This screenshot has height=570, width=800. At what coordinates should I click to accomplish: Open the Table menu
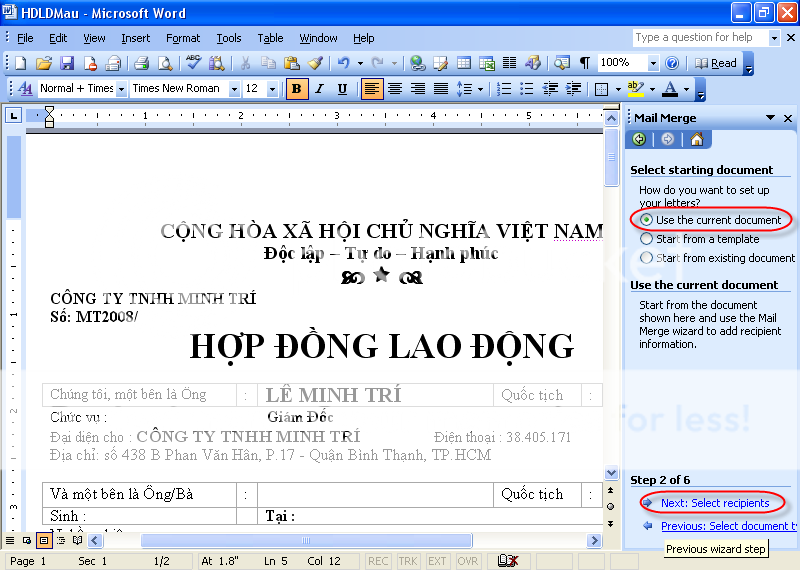tap(270, 38)
